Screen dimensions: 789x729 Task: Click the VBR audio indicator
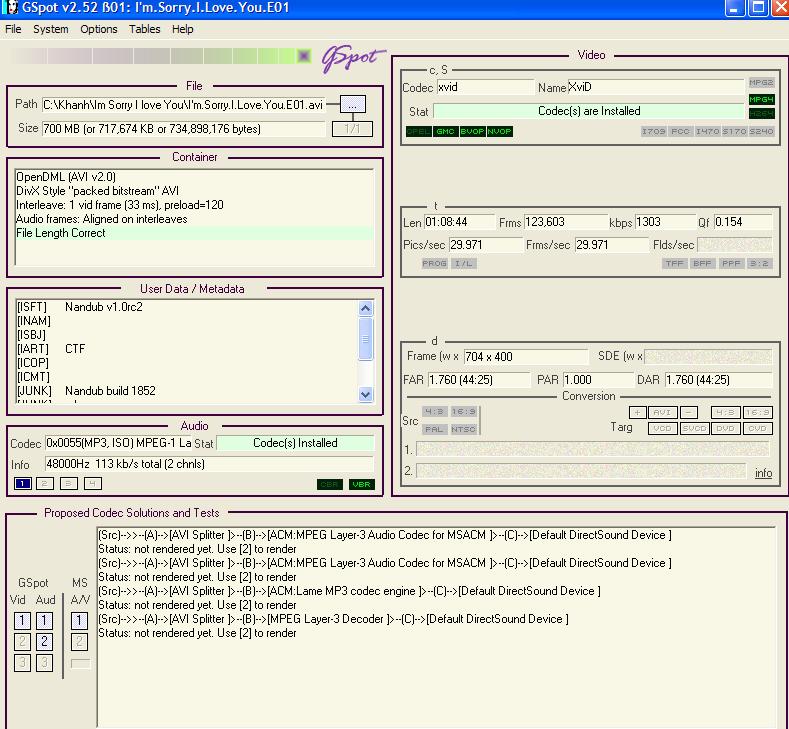[361, 484]
